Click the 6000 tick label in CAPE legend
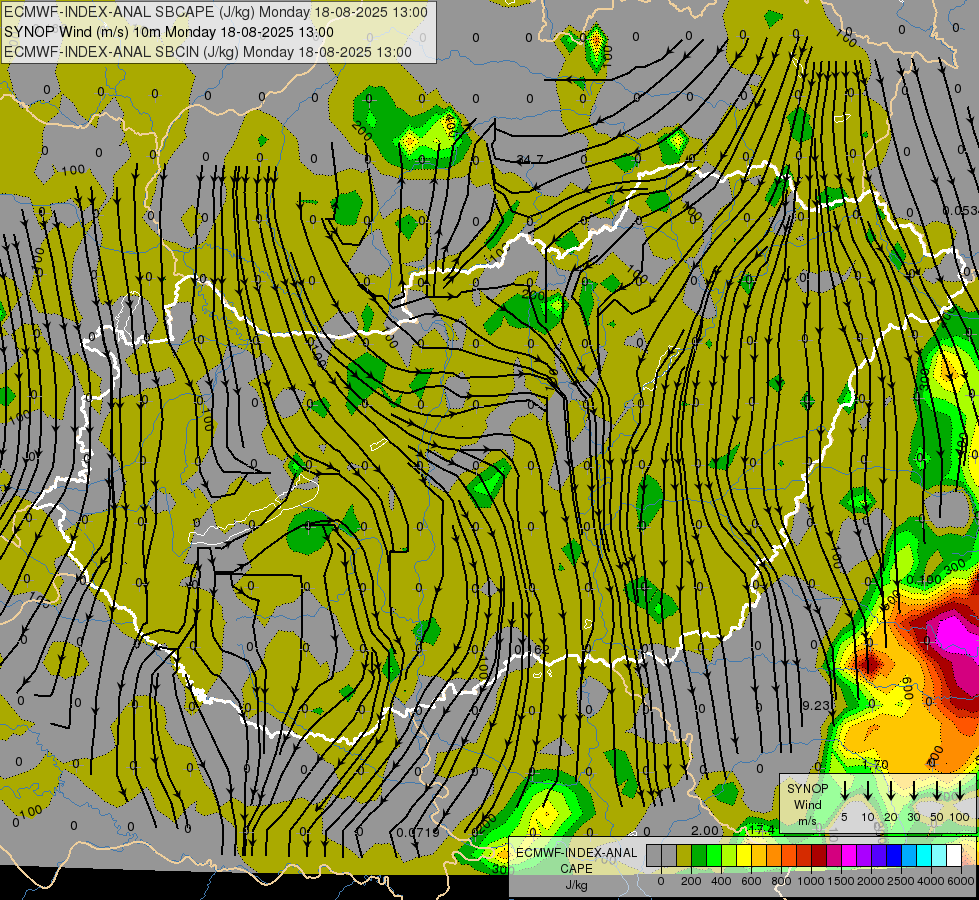979x900 pixels. coord(961,881)
